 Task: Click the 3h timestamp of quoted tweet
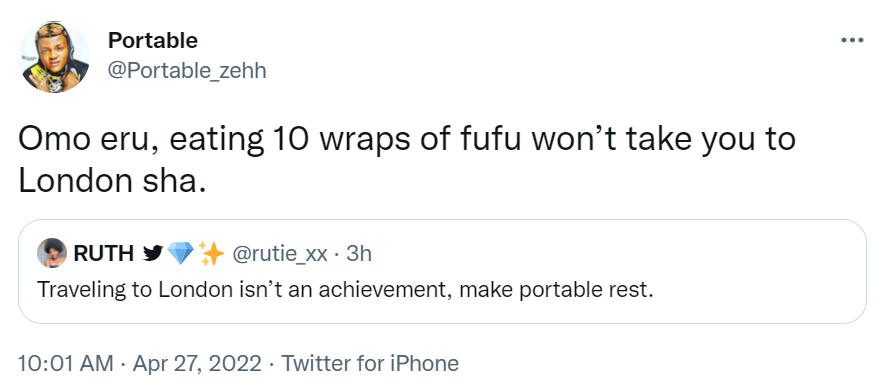pyautogui.click(x=359, y=254)
